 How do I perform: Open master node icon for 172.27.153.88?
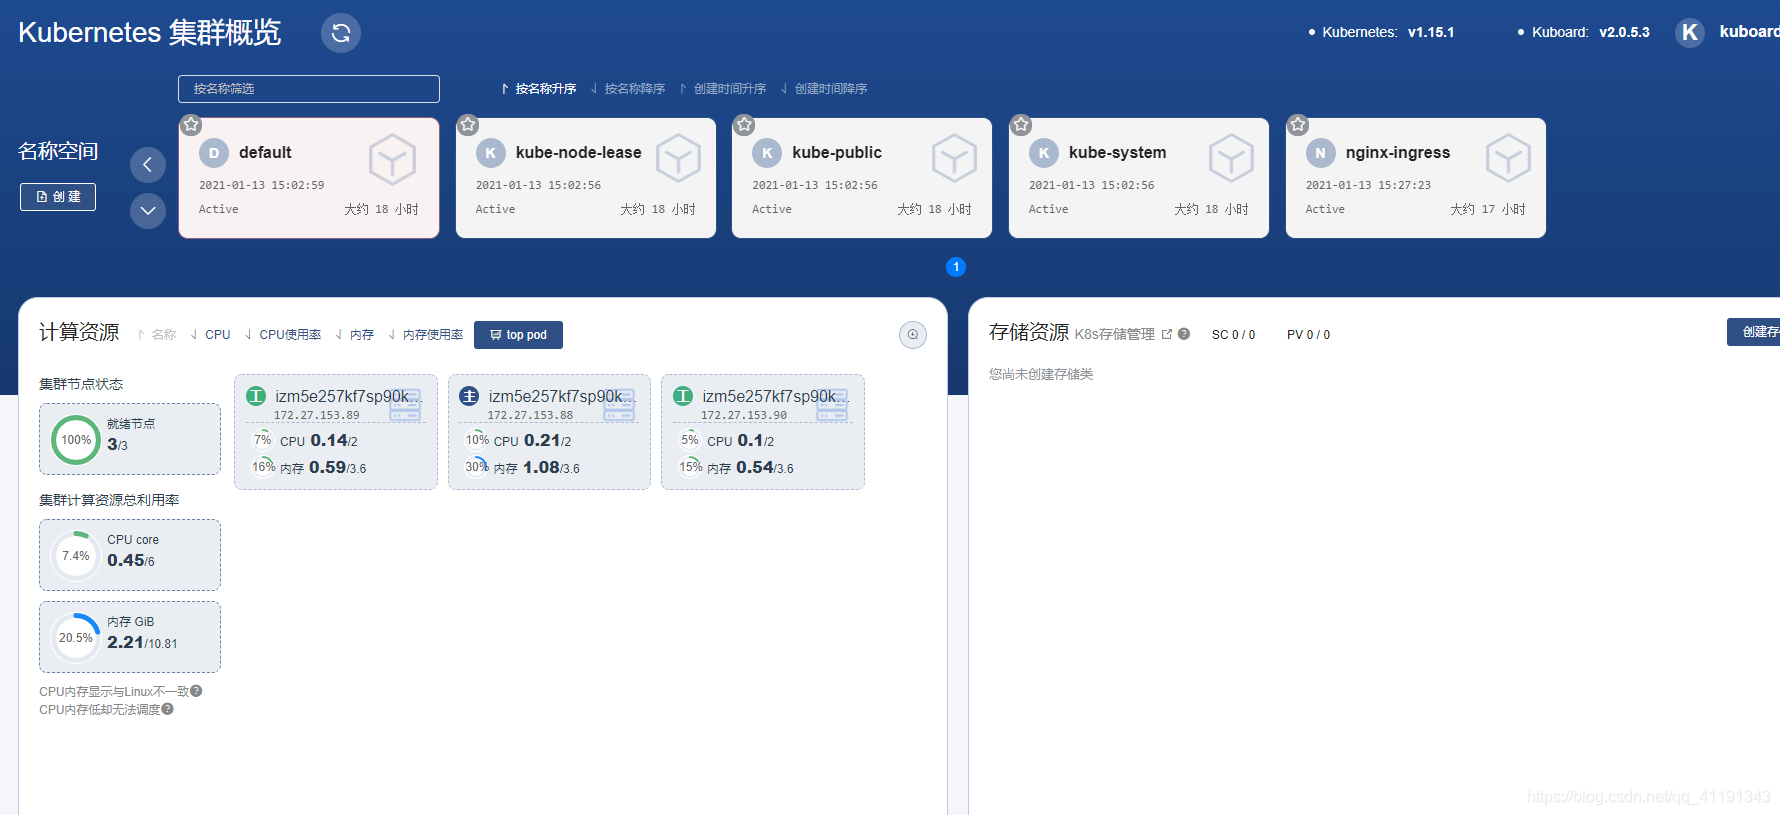pyautogui.click(x=469, y=396)
